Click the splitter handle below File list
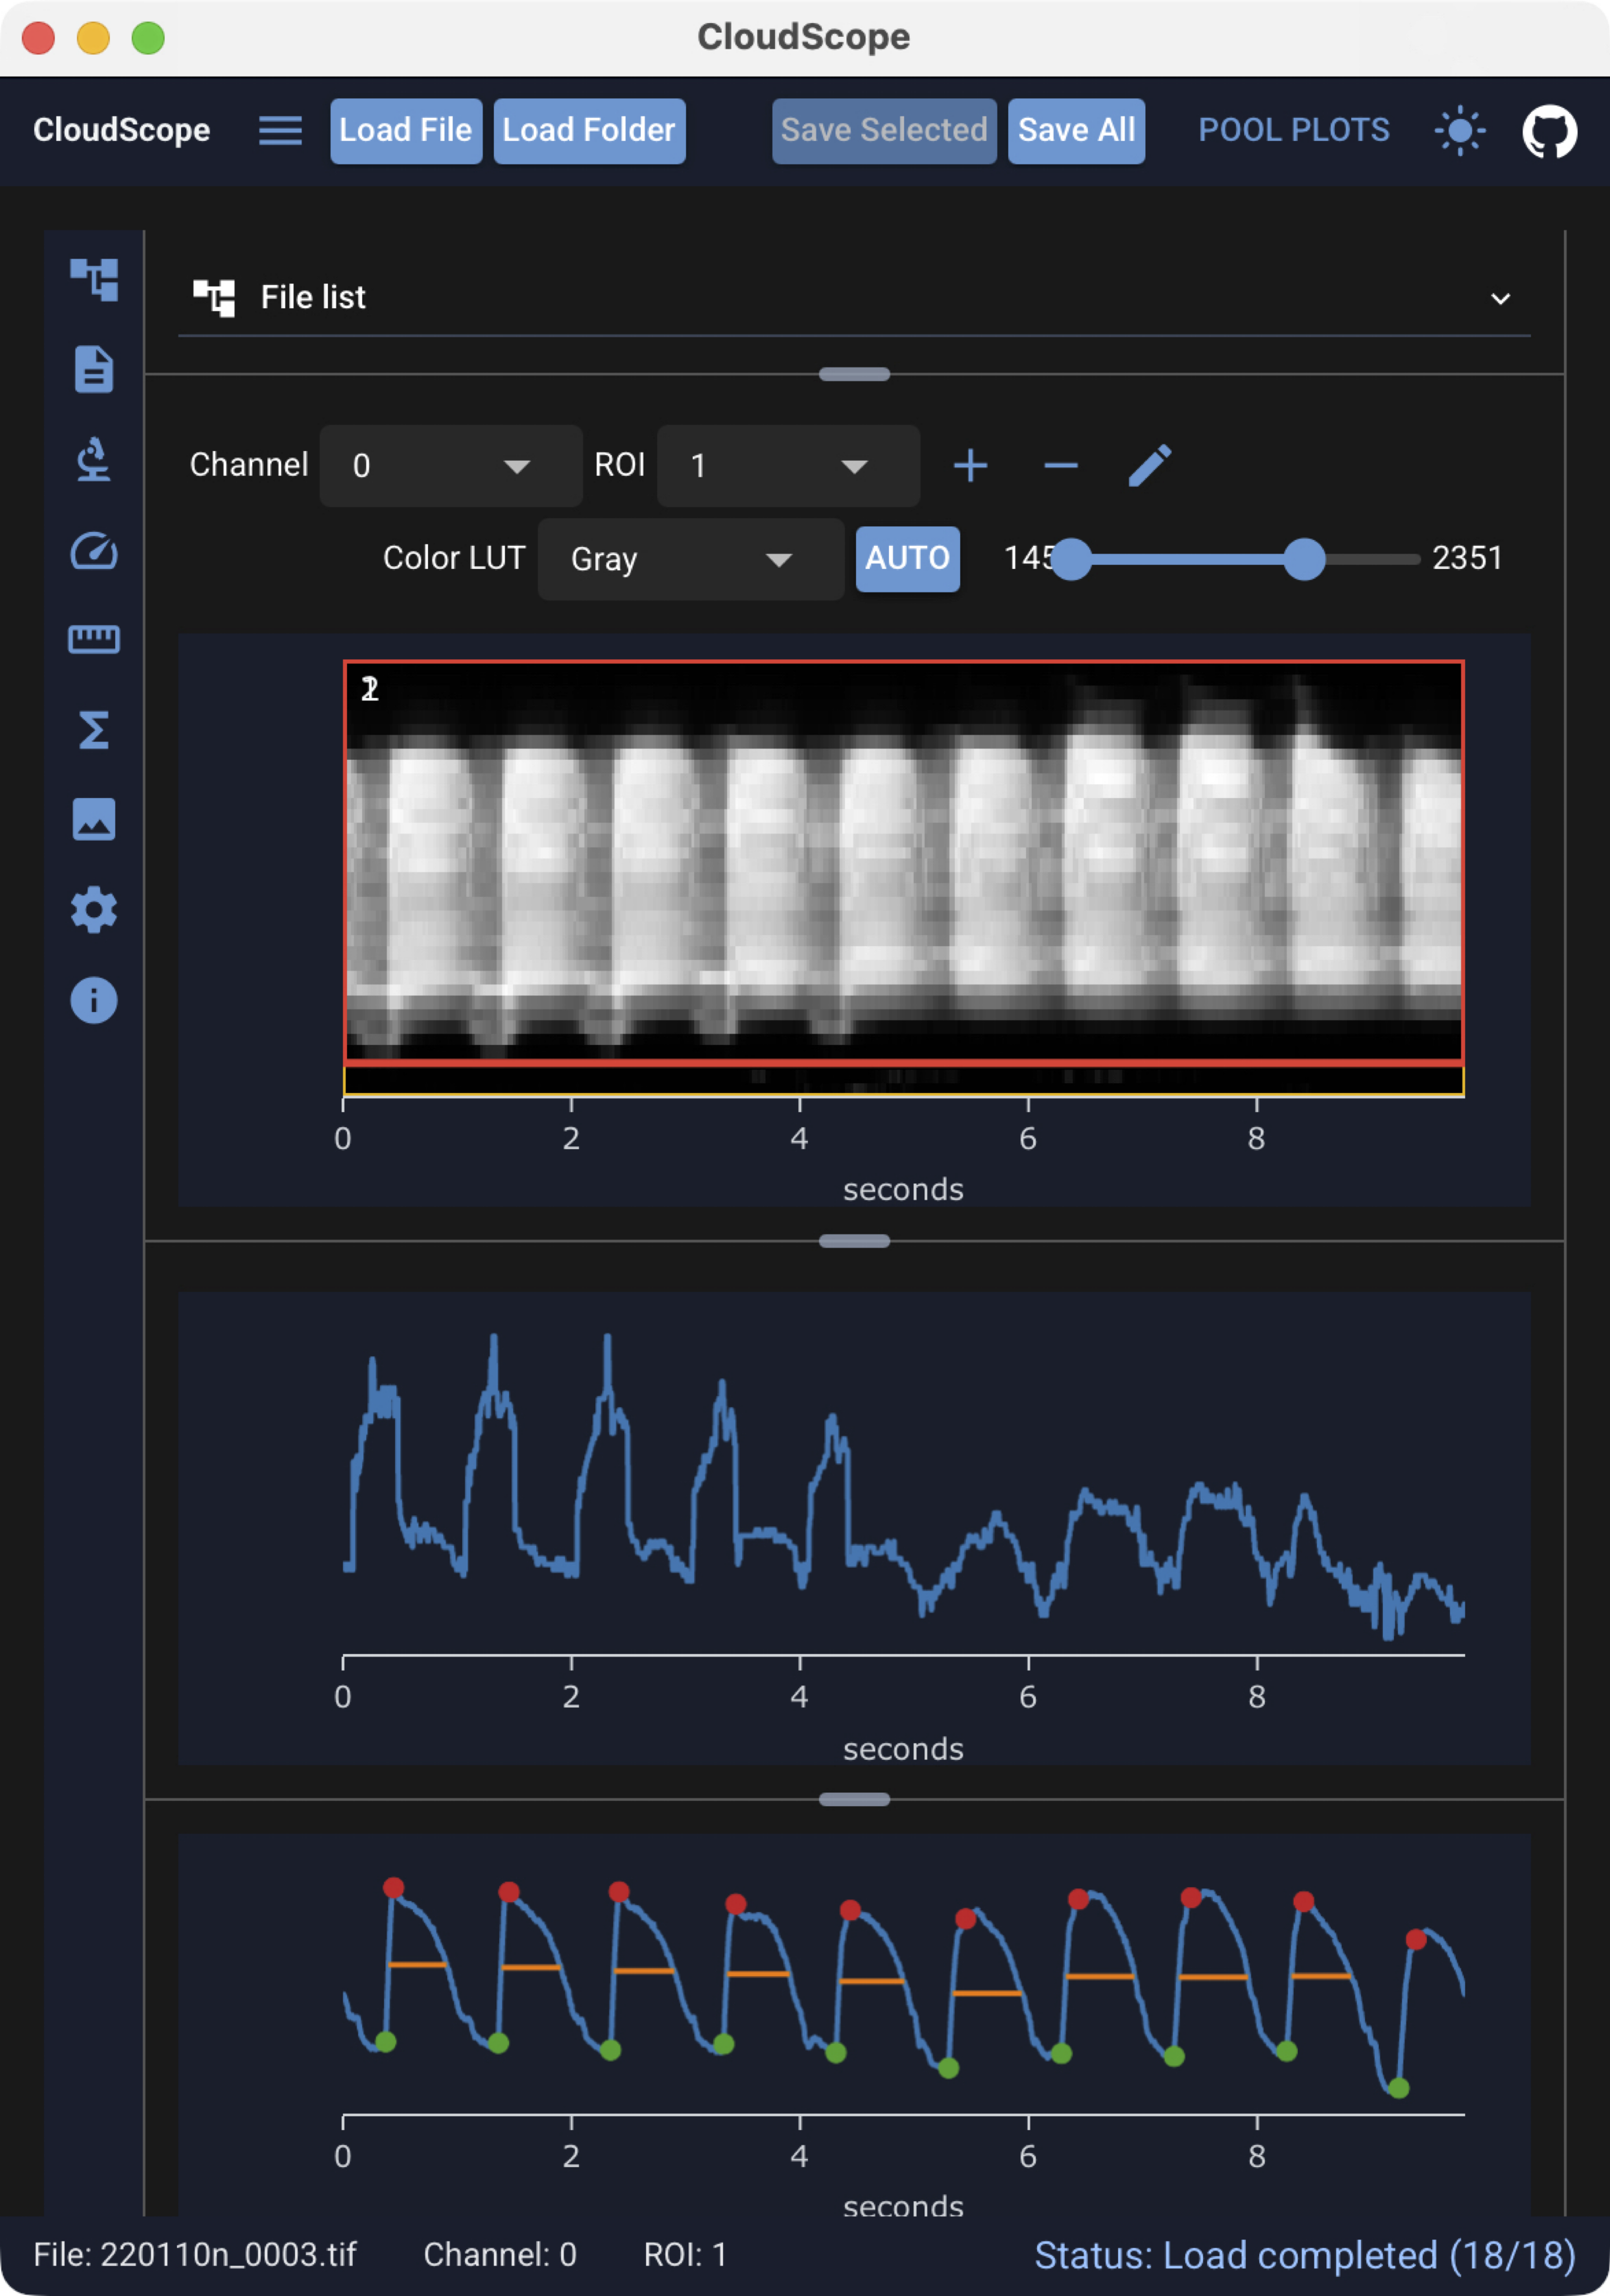This screenshot has height=2296, width=1610. tap(854, 375)
